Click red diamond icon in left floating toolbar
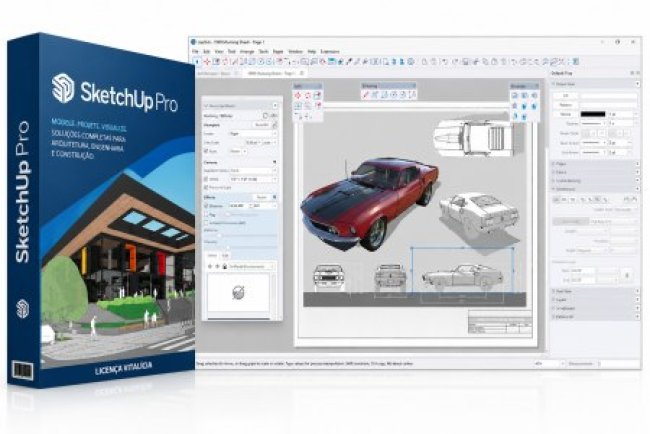 298,95
